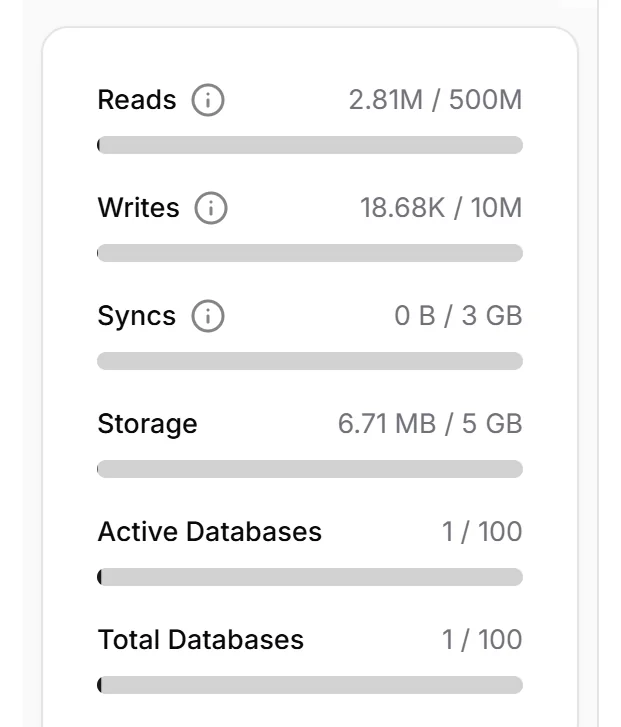The image size is (621, 727).
Task: Click the info icon next to Writes
Action: pos(212,209)
